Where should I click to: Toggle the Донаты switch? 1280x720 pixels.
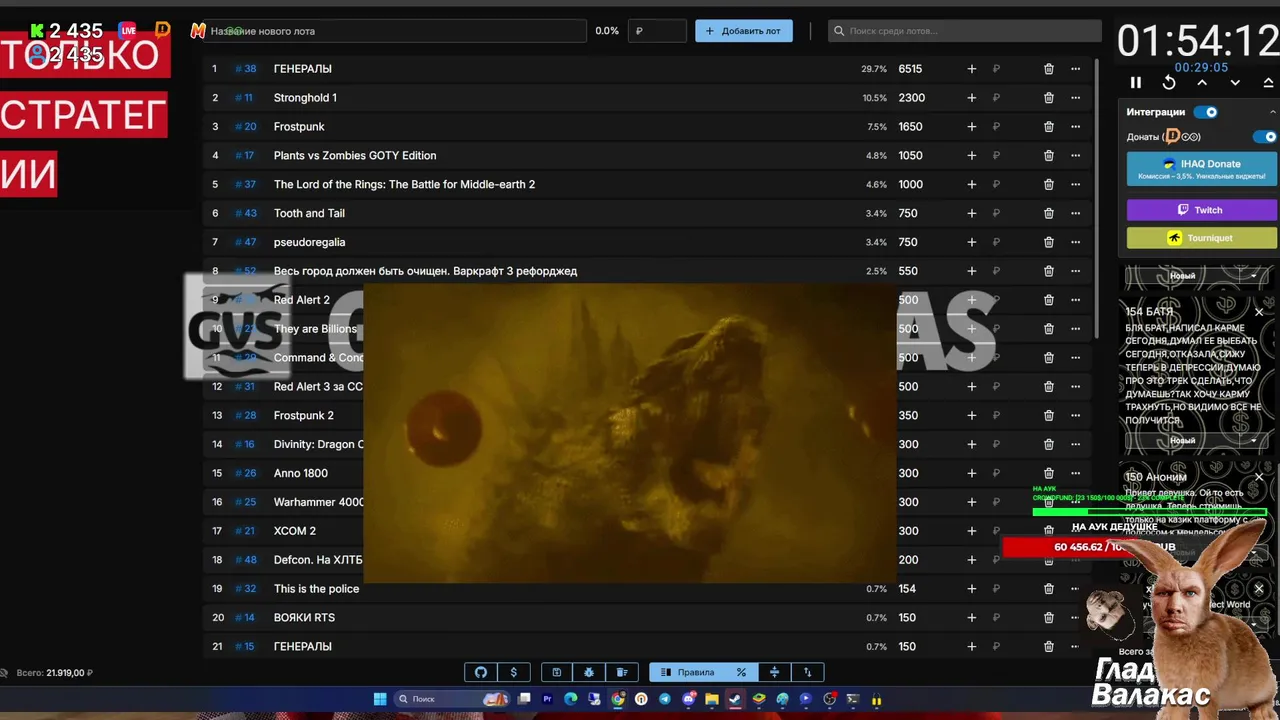[1266, 137]
